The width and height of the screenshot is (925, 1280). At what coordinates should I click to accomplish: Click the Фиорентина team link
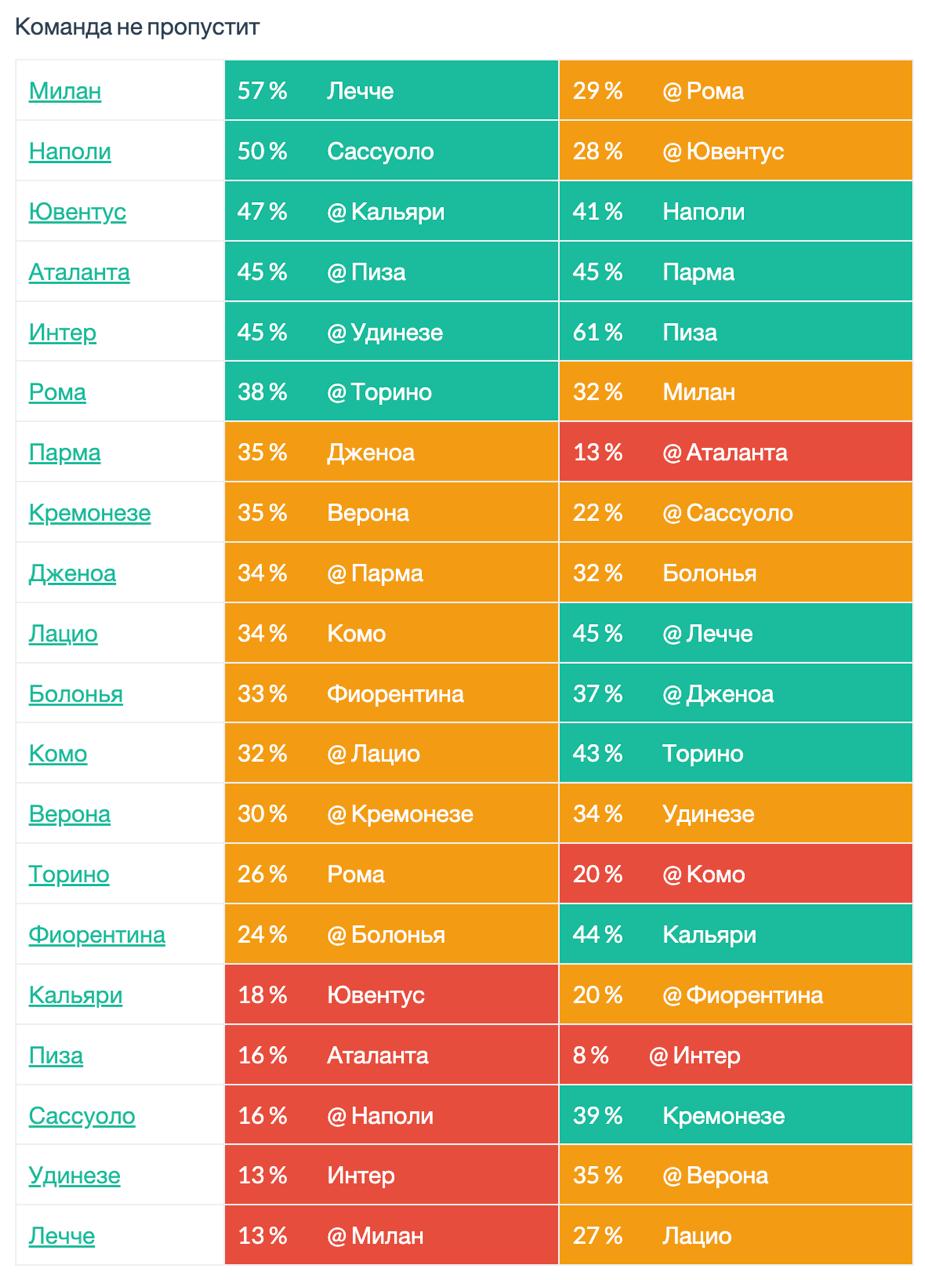[97, 935]
